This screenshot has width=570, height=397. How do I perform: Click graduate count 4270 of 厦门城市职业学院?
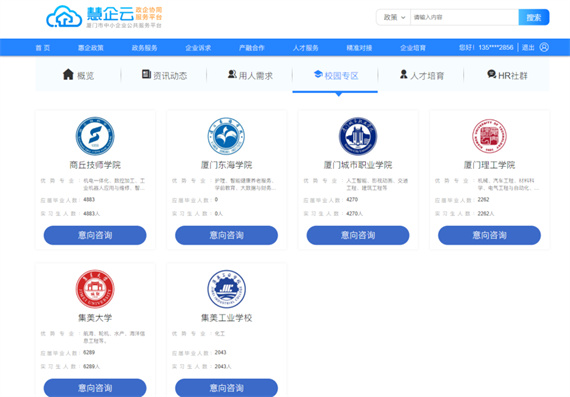352,200
